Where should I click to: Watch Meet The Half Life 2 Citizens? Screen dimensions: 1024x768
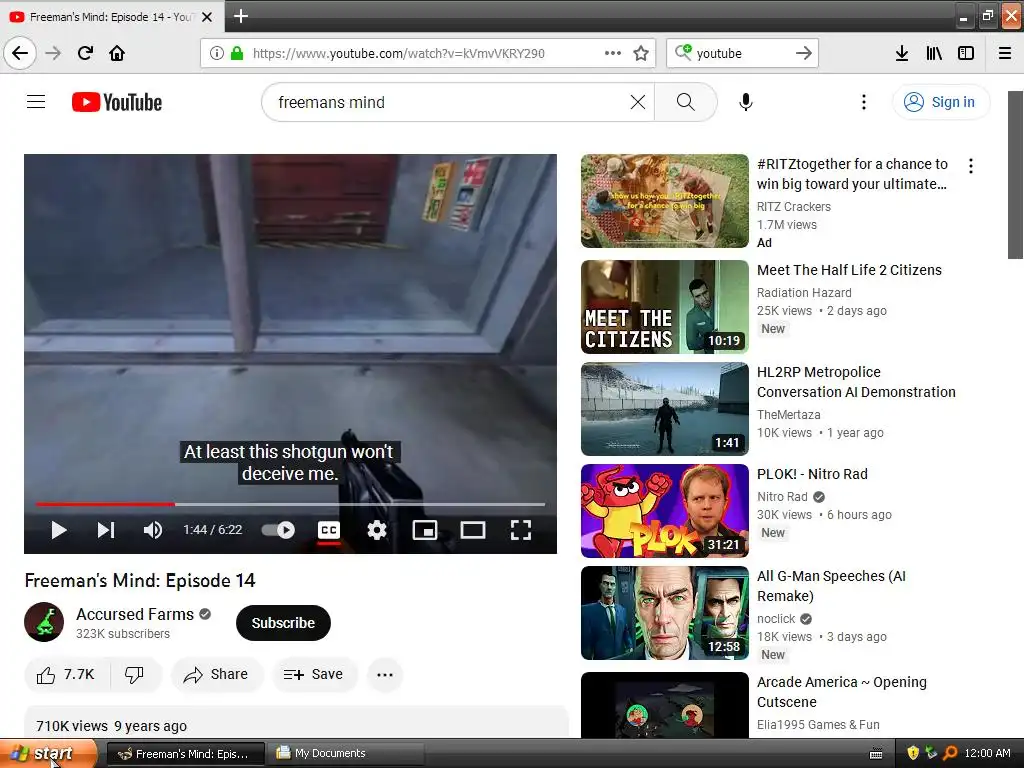[849, 270]
